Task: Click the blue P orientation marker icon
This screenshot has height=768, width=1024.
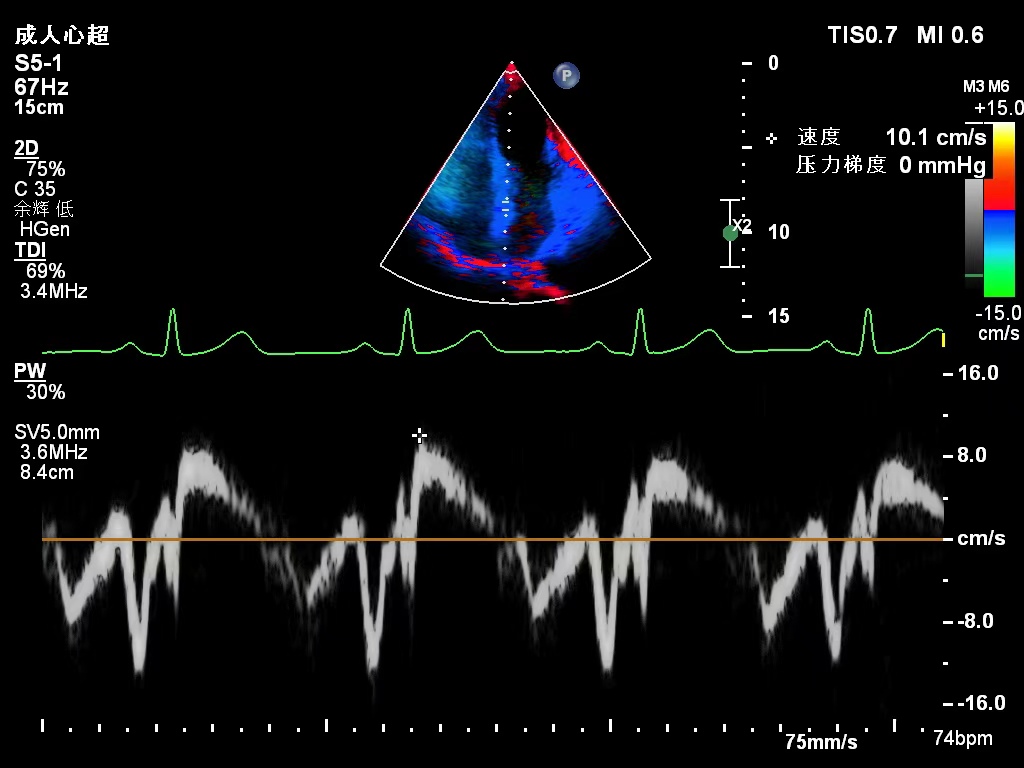Action: [567, 75]
